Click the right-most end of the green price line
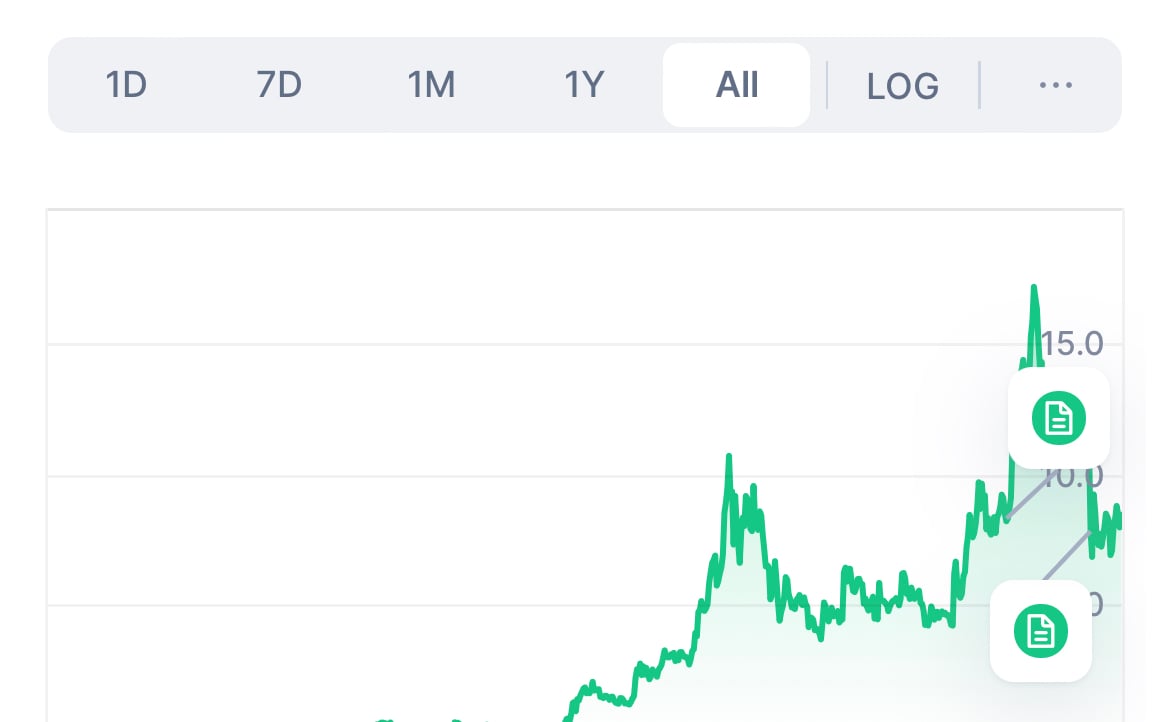 pyautogui.click(x=1119, y=517)
